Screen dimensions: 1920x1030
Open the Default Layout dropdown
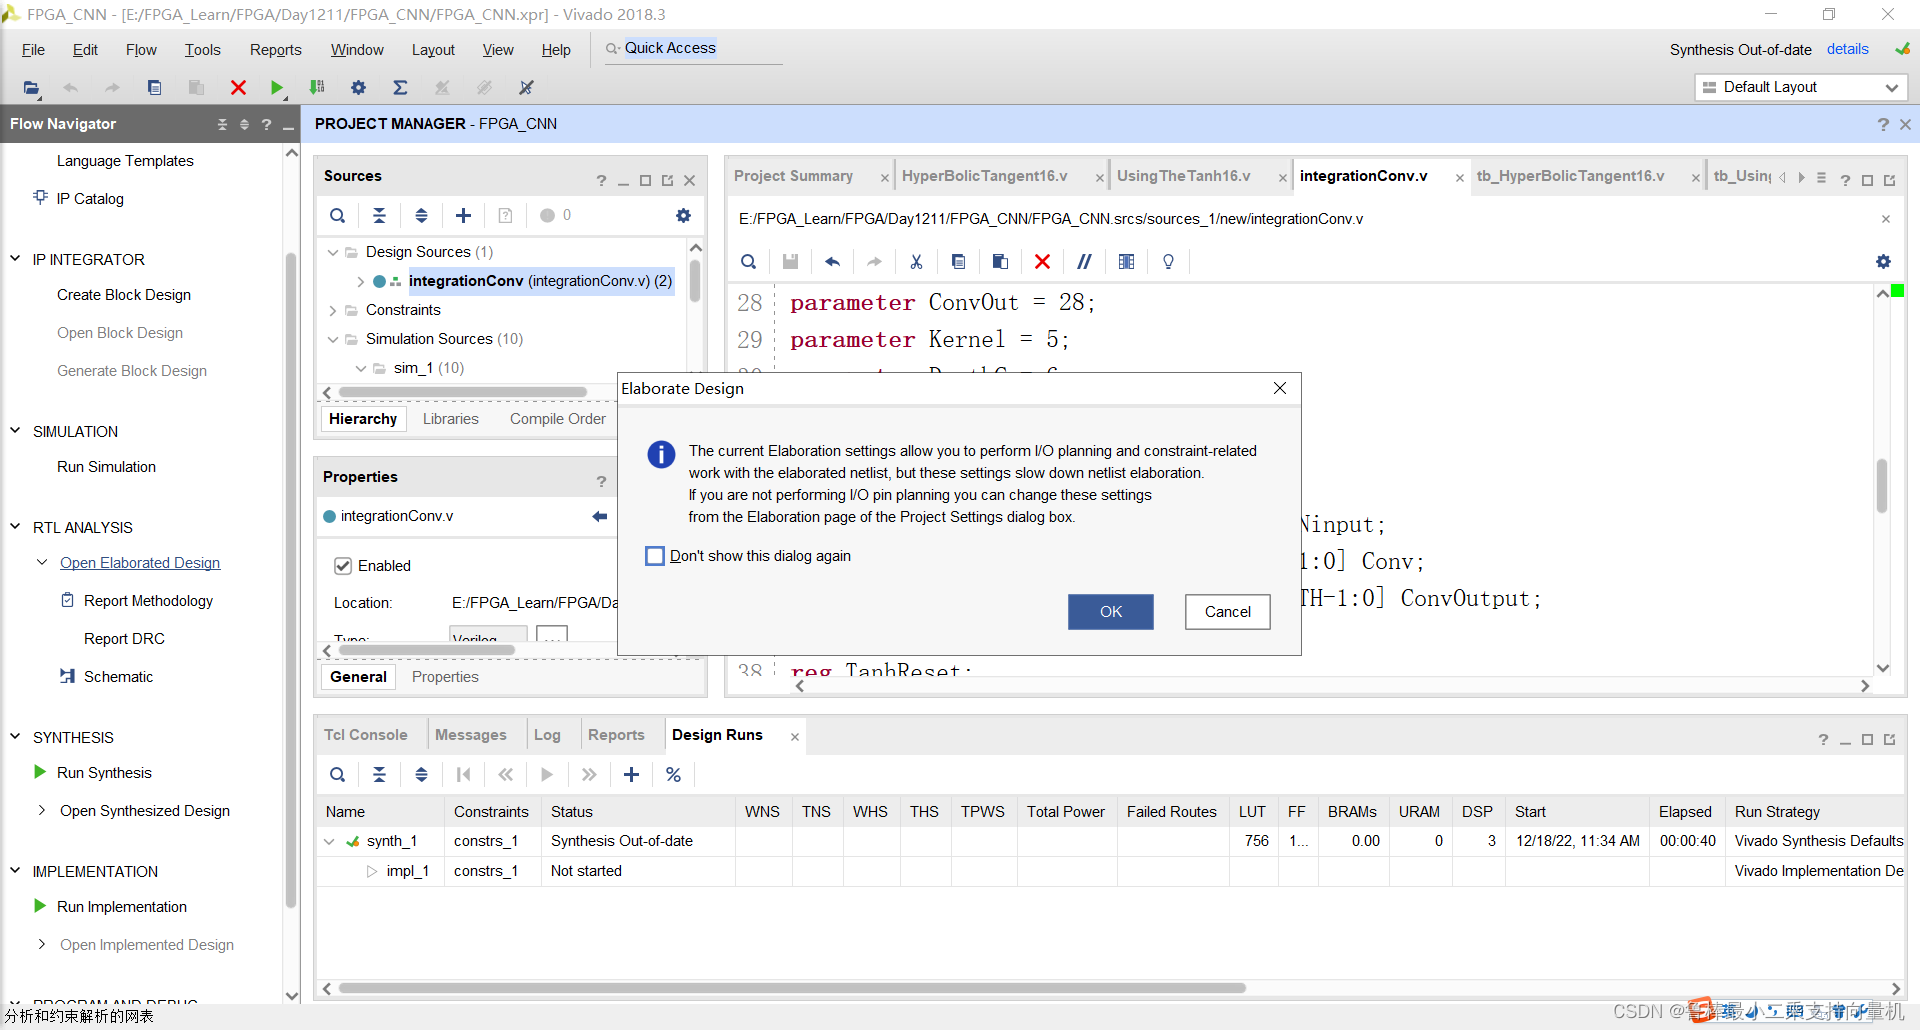1801,87
